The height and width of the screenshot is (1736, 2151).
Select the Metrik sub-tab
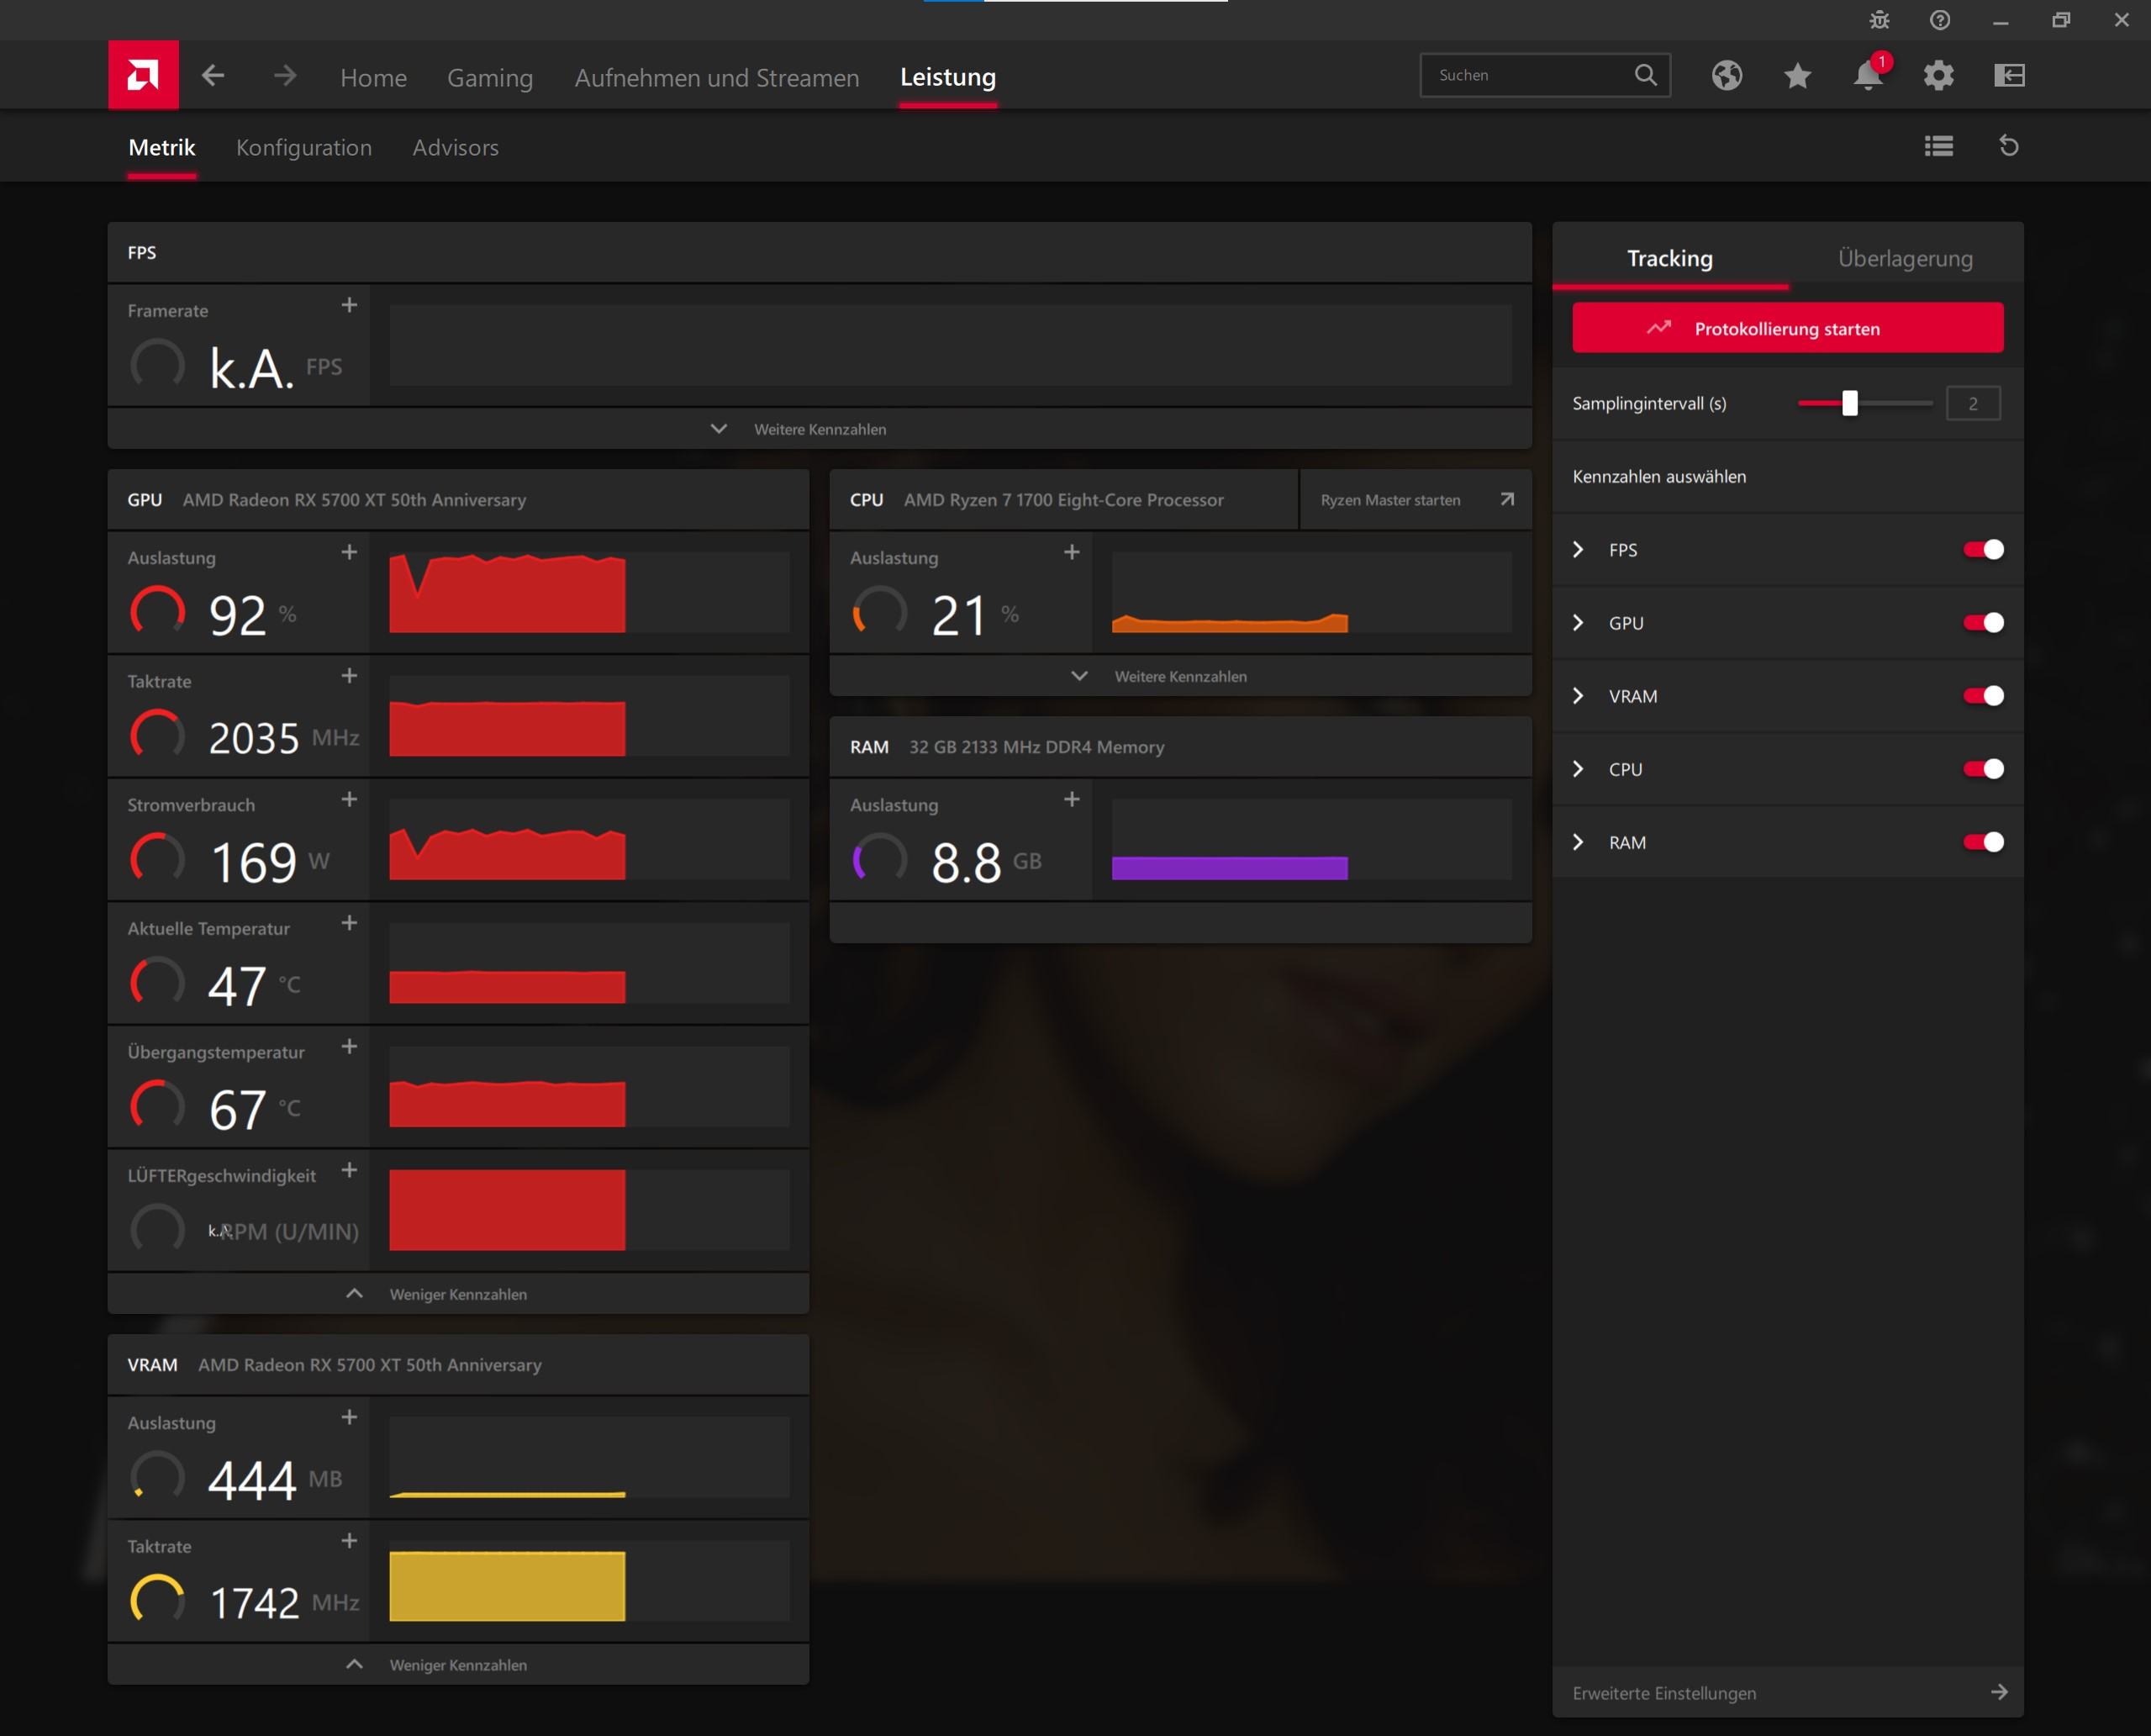coord(162,147)
